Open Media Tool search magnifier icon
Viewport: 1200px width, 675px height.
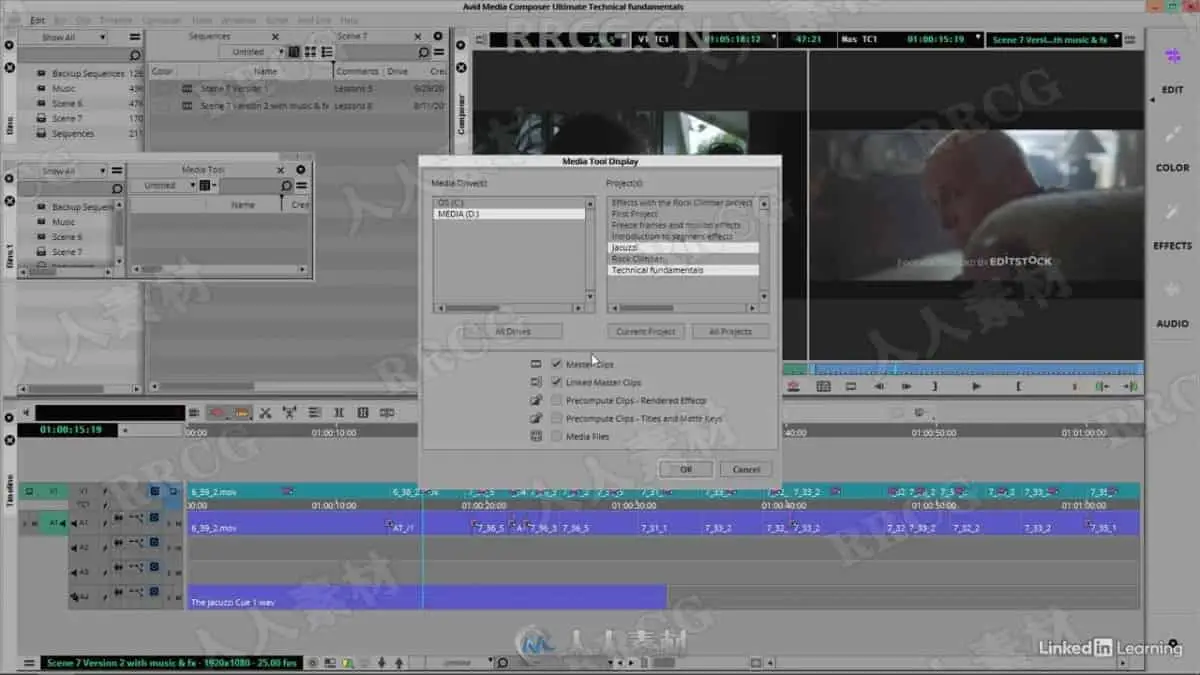pos(286,186)
